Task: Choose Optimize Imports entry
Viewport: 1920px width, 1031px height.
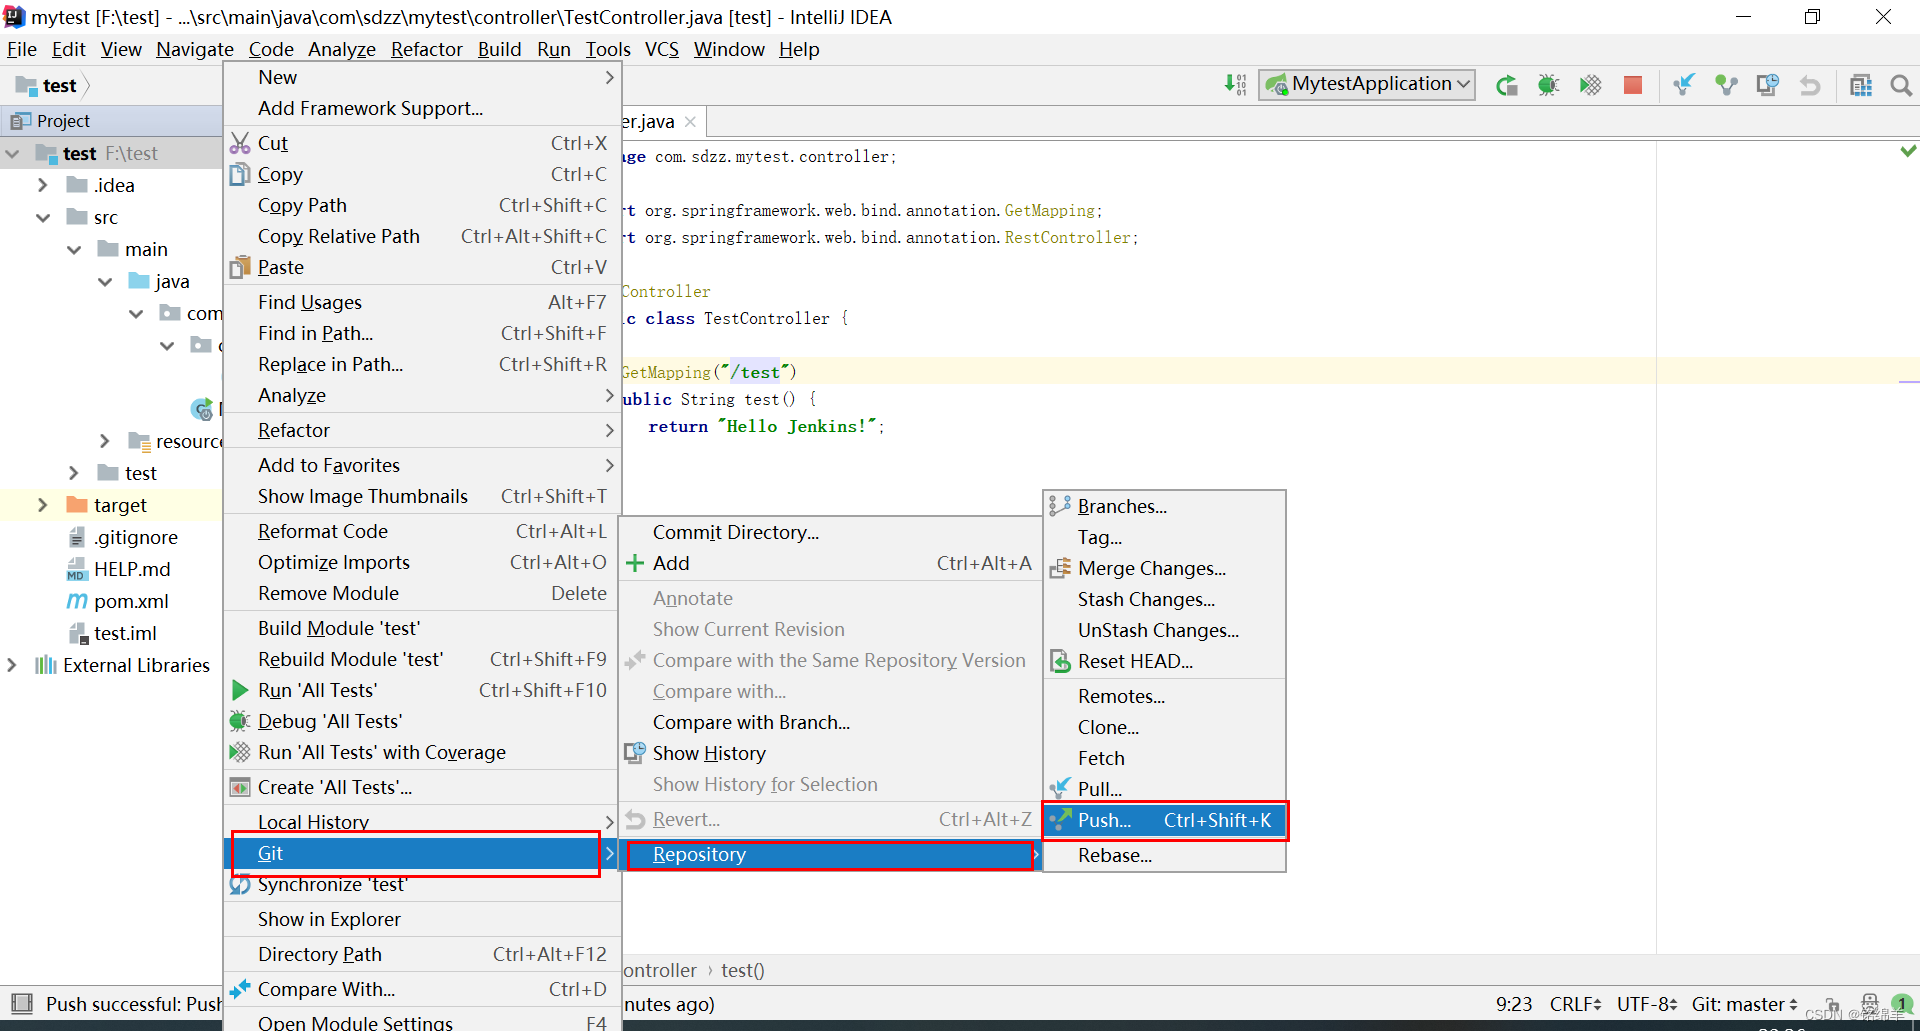Action: point(422,562)
